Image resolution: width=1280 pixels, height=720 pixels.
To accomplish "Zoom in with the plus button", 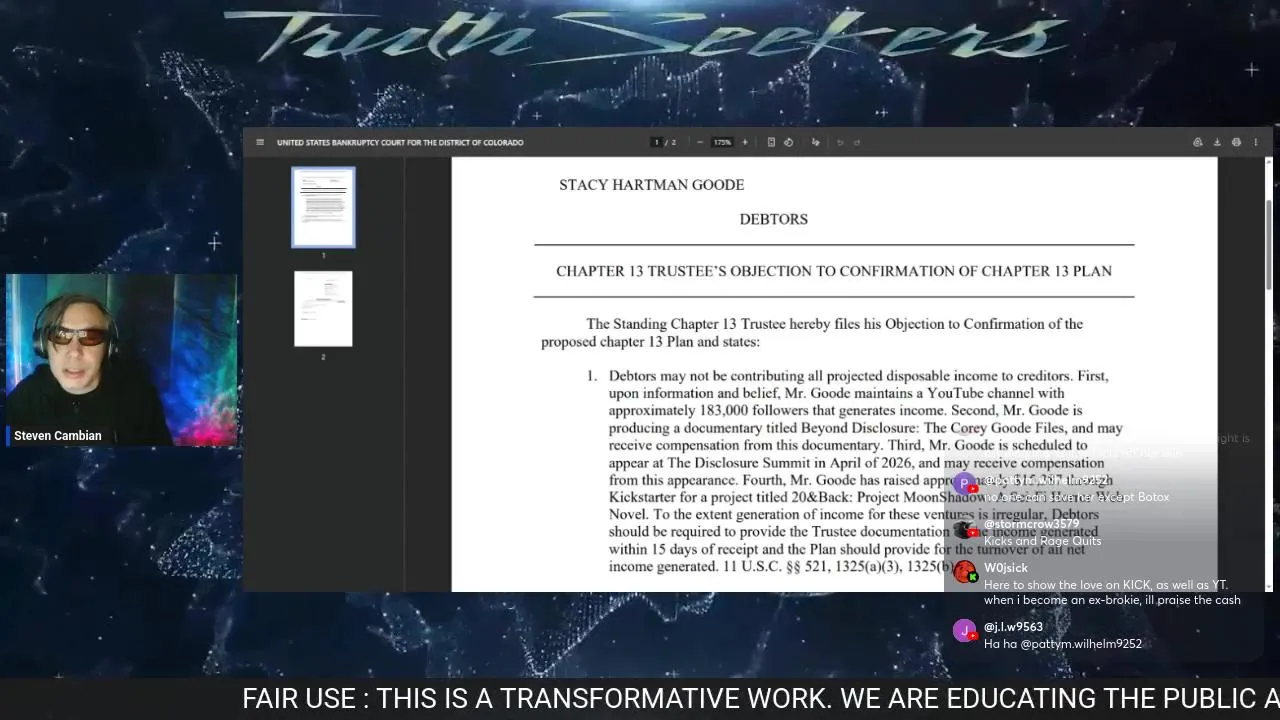I will (744, 142).
